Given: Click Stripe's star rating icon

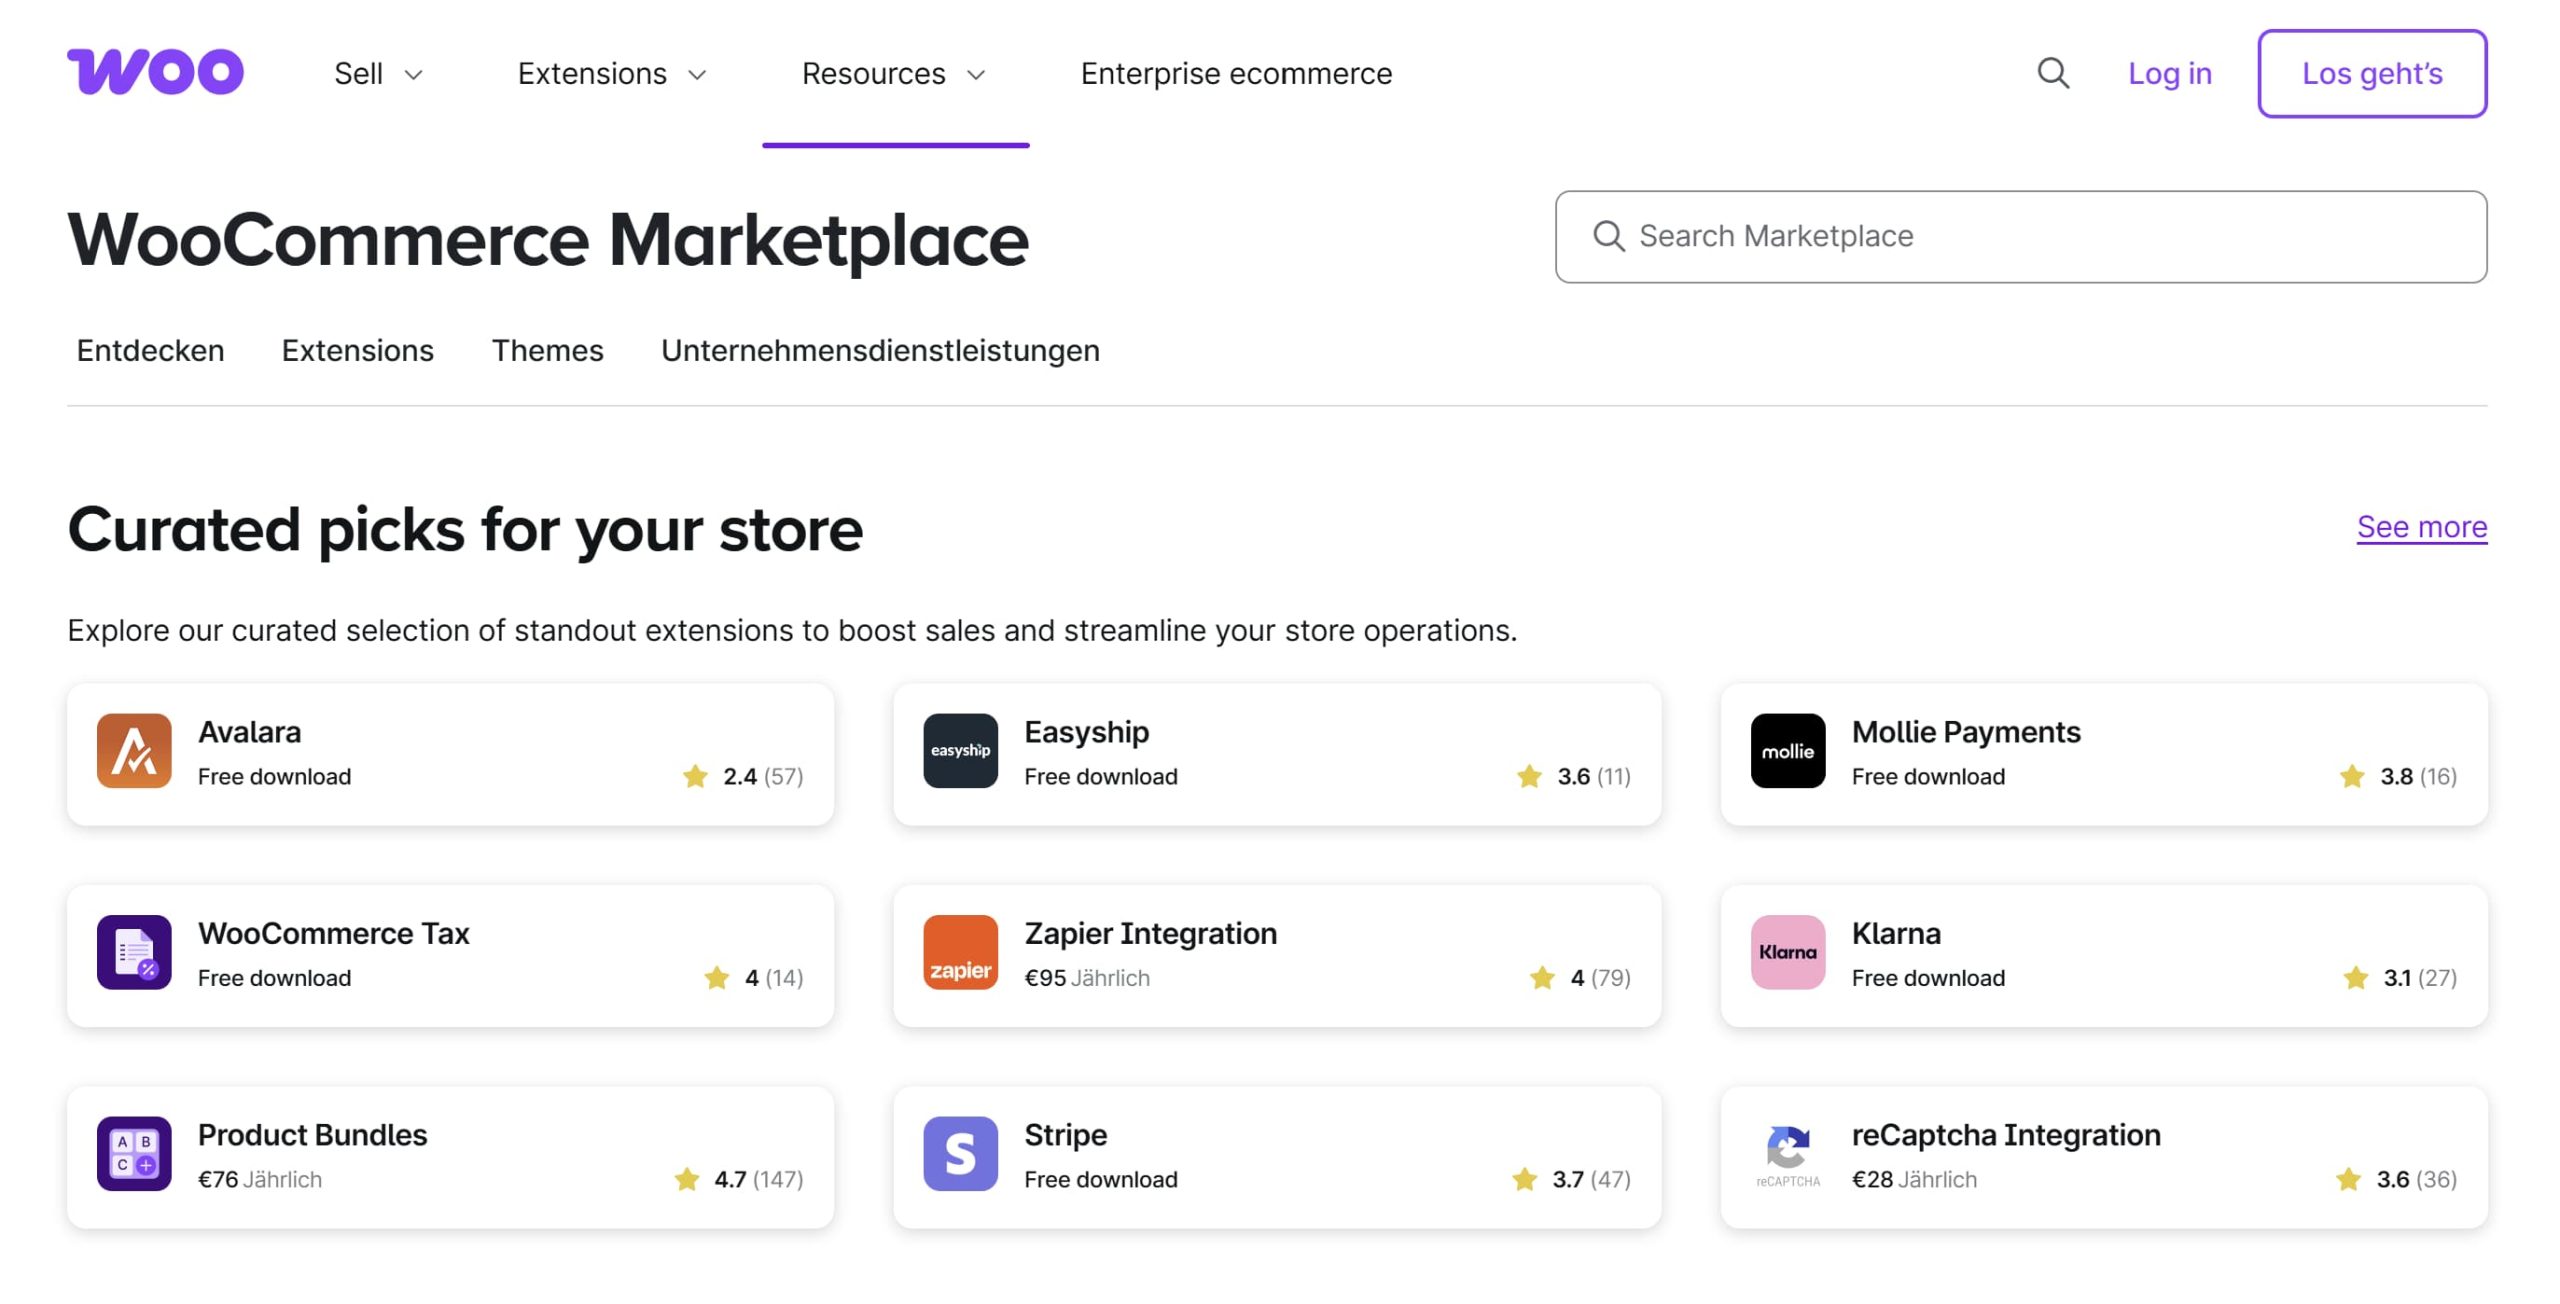Looking at the screenshot, I should pos(1525,1179).
